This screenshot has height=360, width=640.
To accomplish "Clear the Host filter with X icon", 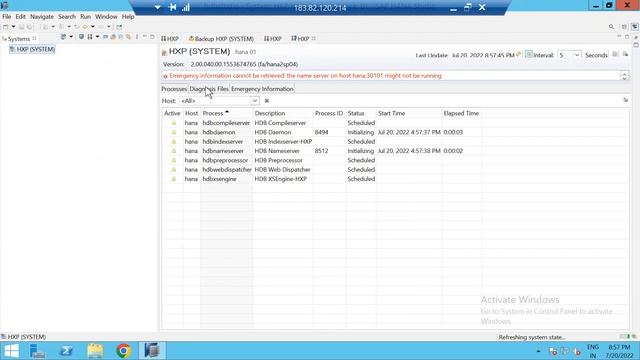I will point(267,101).
